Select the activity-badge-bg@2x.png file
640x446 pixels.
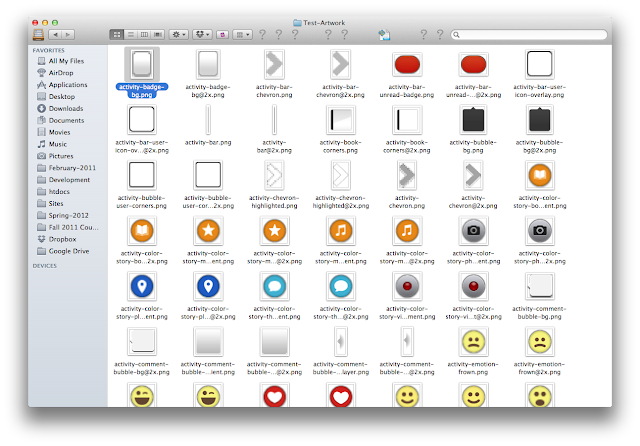tap(208, 64)
